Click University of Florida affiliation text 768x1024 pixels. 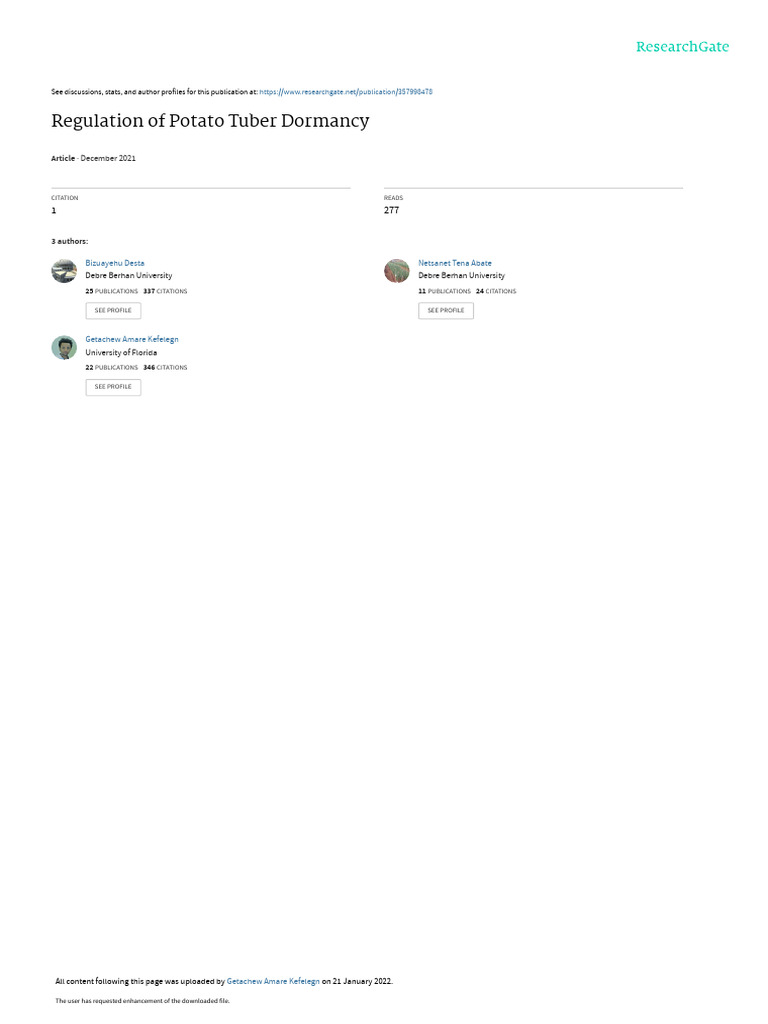pyautogui.click(x=121, y=353)
